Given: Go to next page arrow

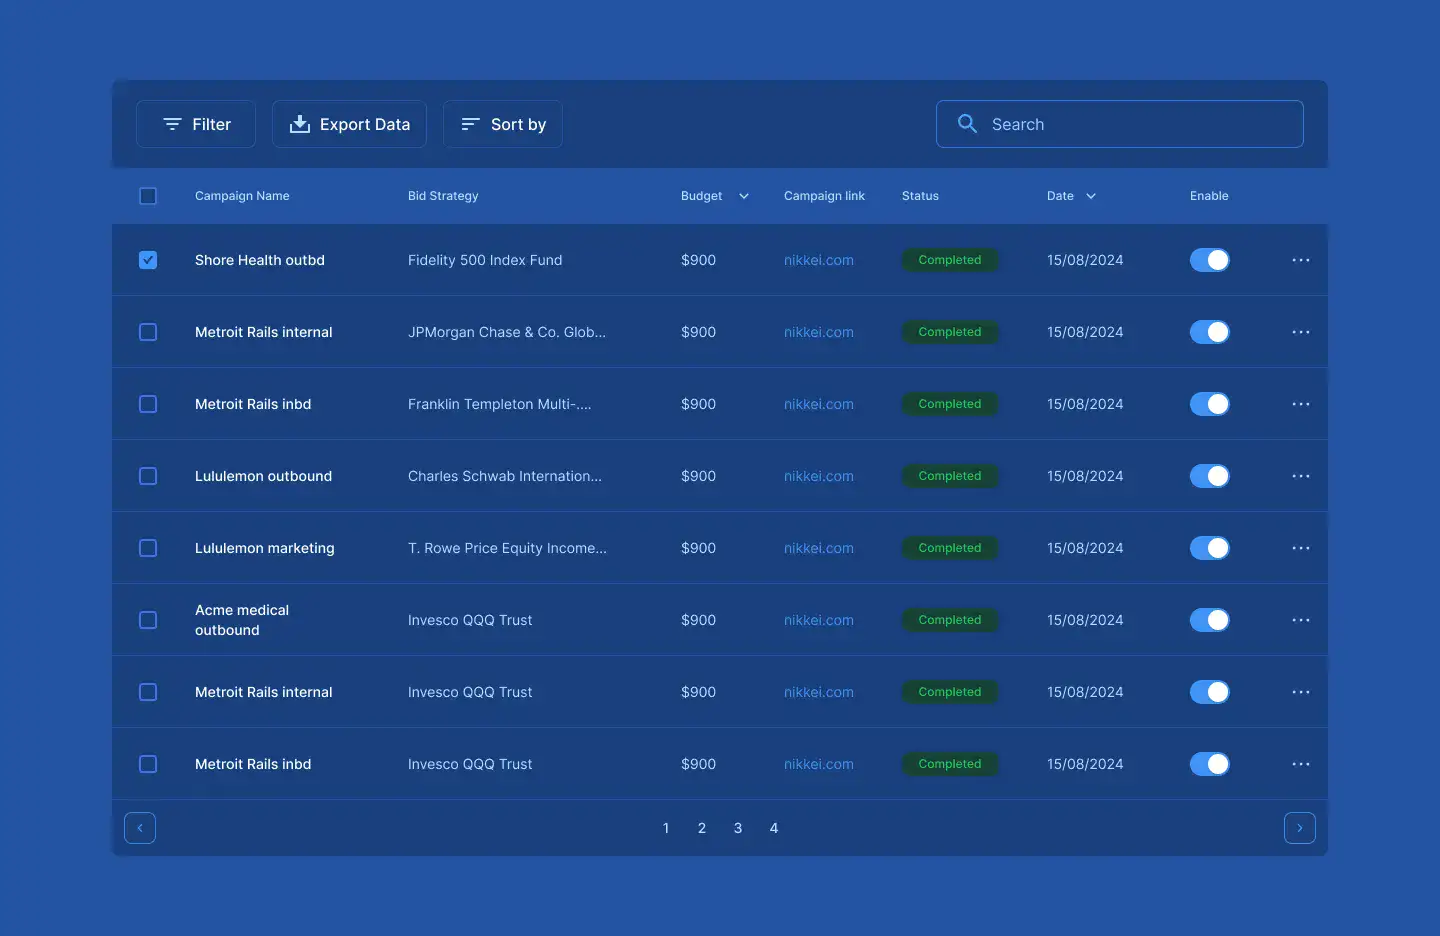Looking at the screenshot, I should (x=1300, y=828).
